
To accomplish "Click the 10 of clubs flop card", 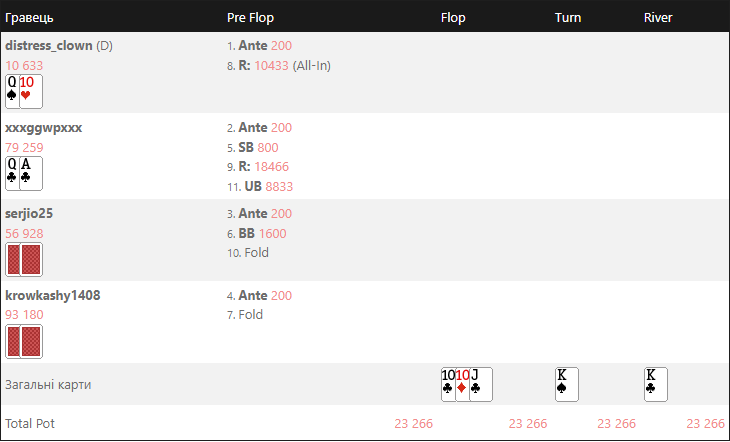I will coord(448,385).
